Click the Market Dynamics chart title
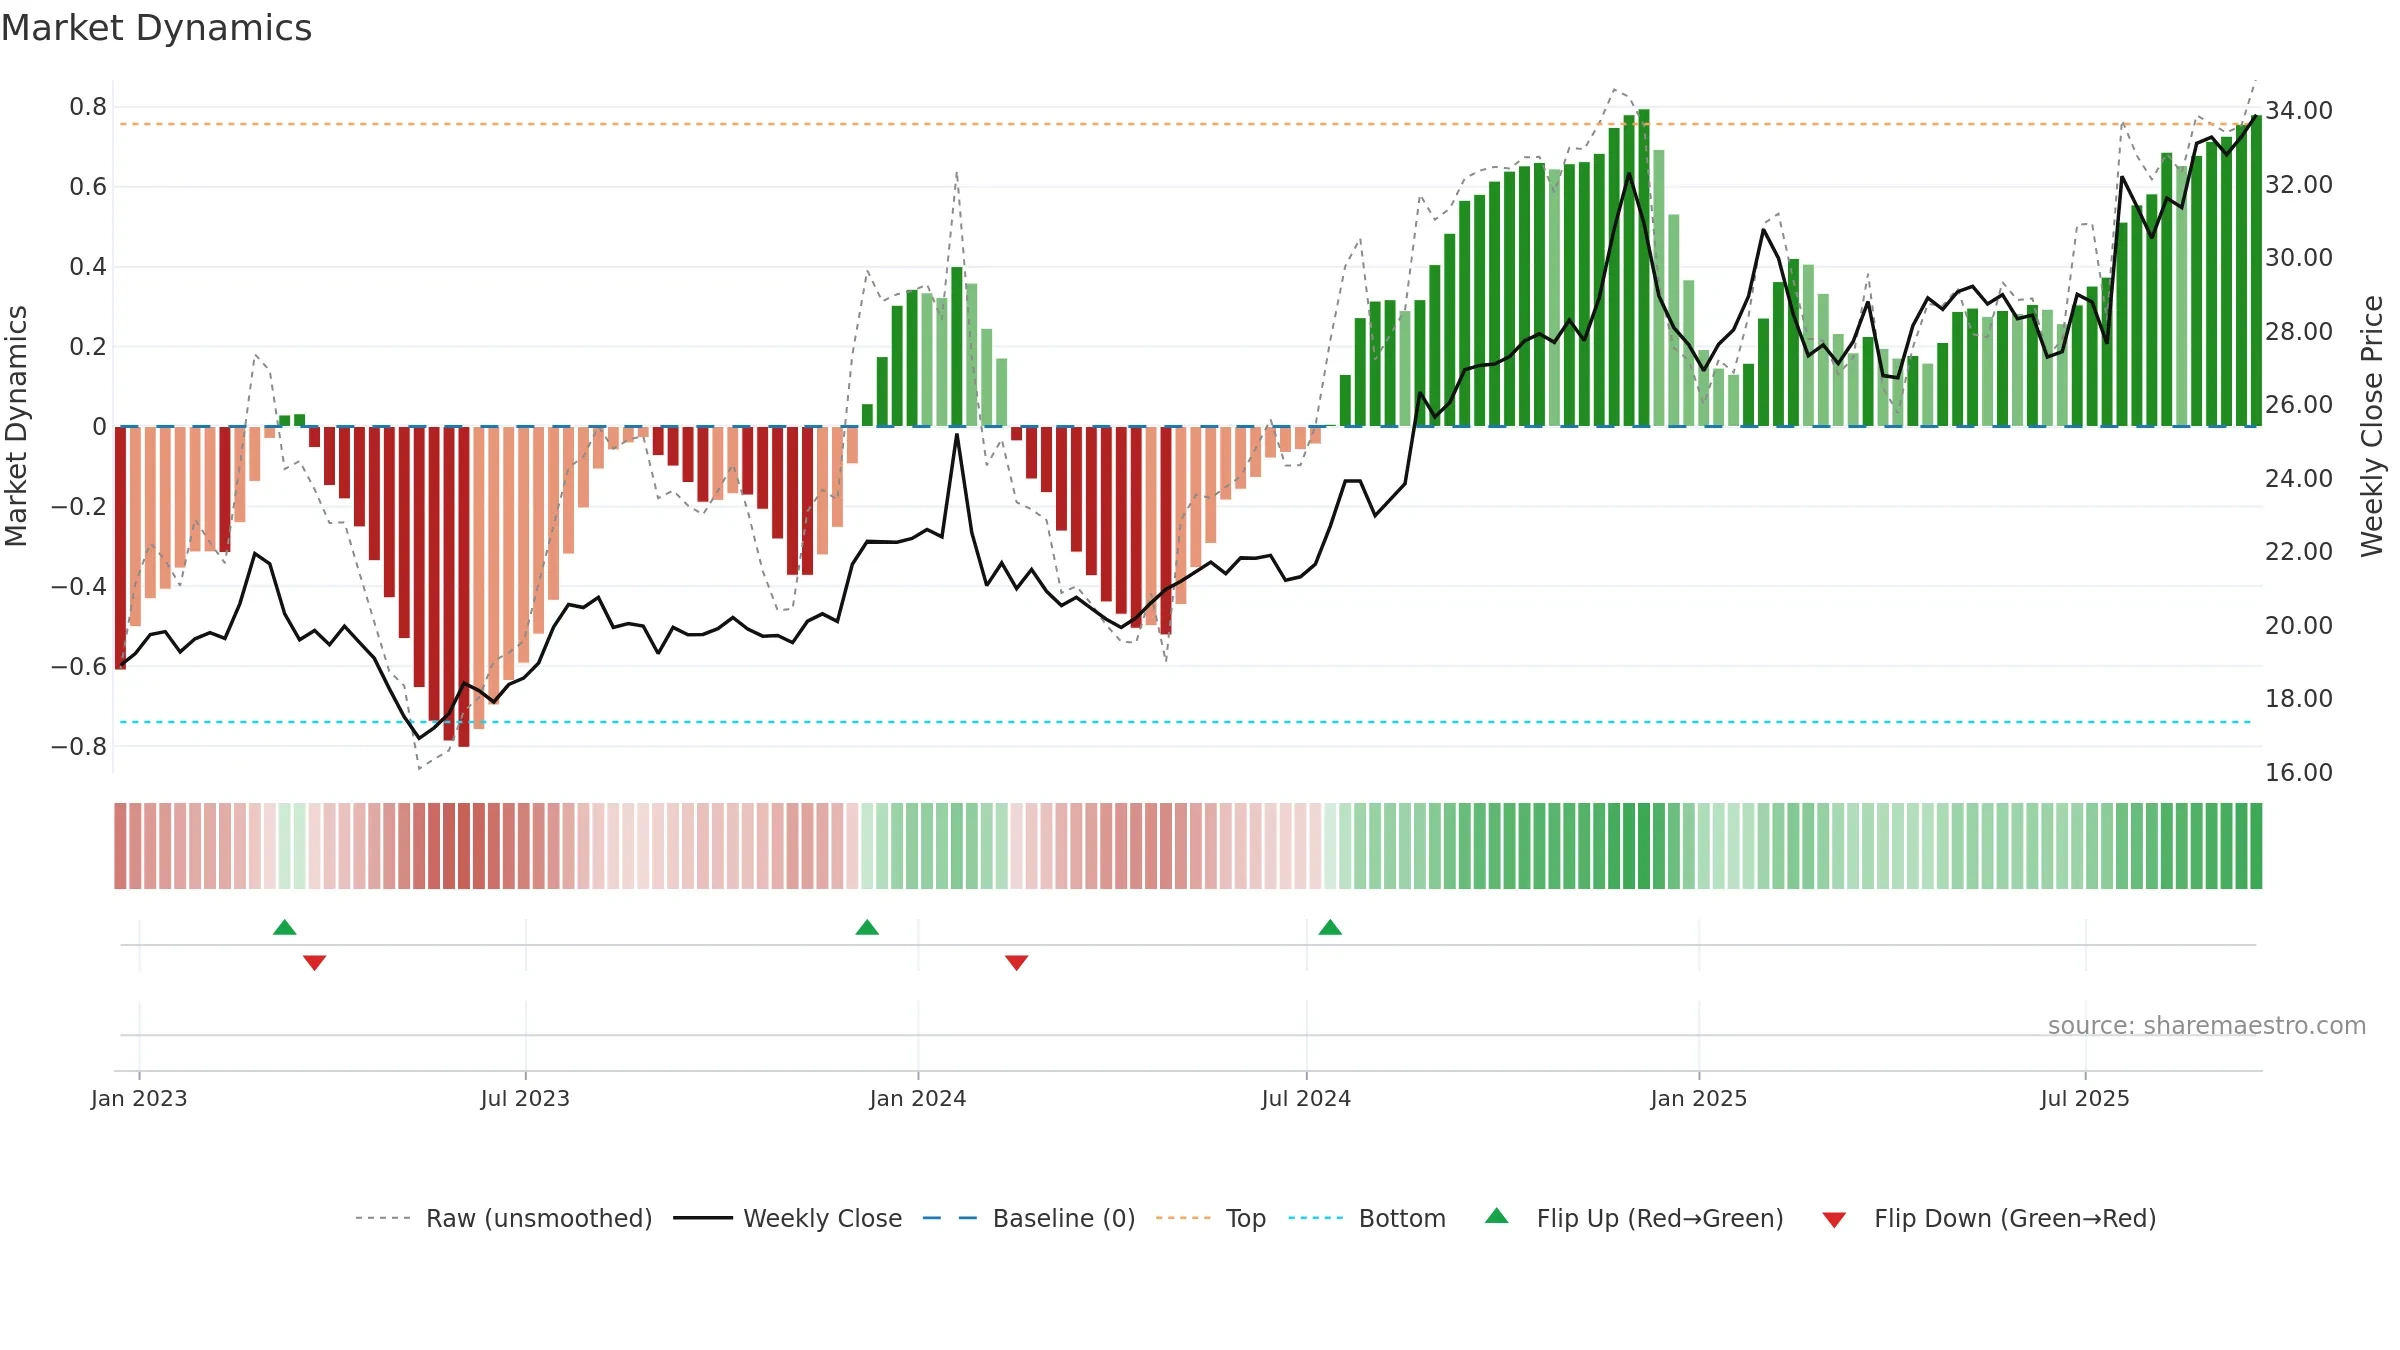The image size is (2400, 1350). pos(156,28)
